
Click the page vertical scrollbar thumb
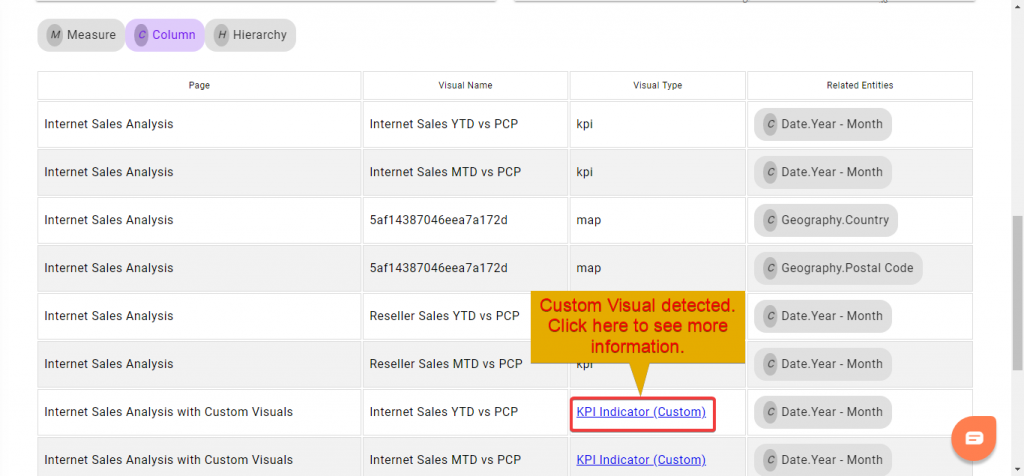1017,294
